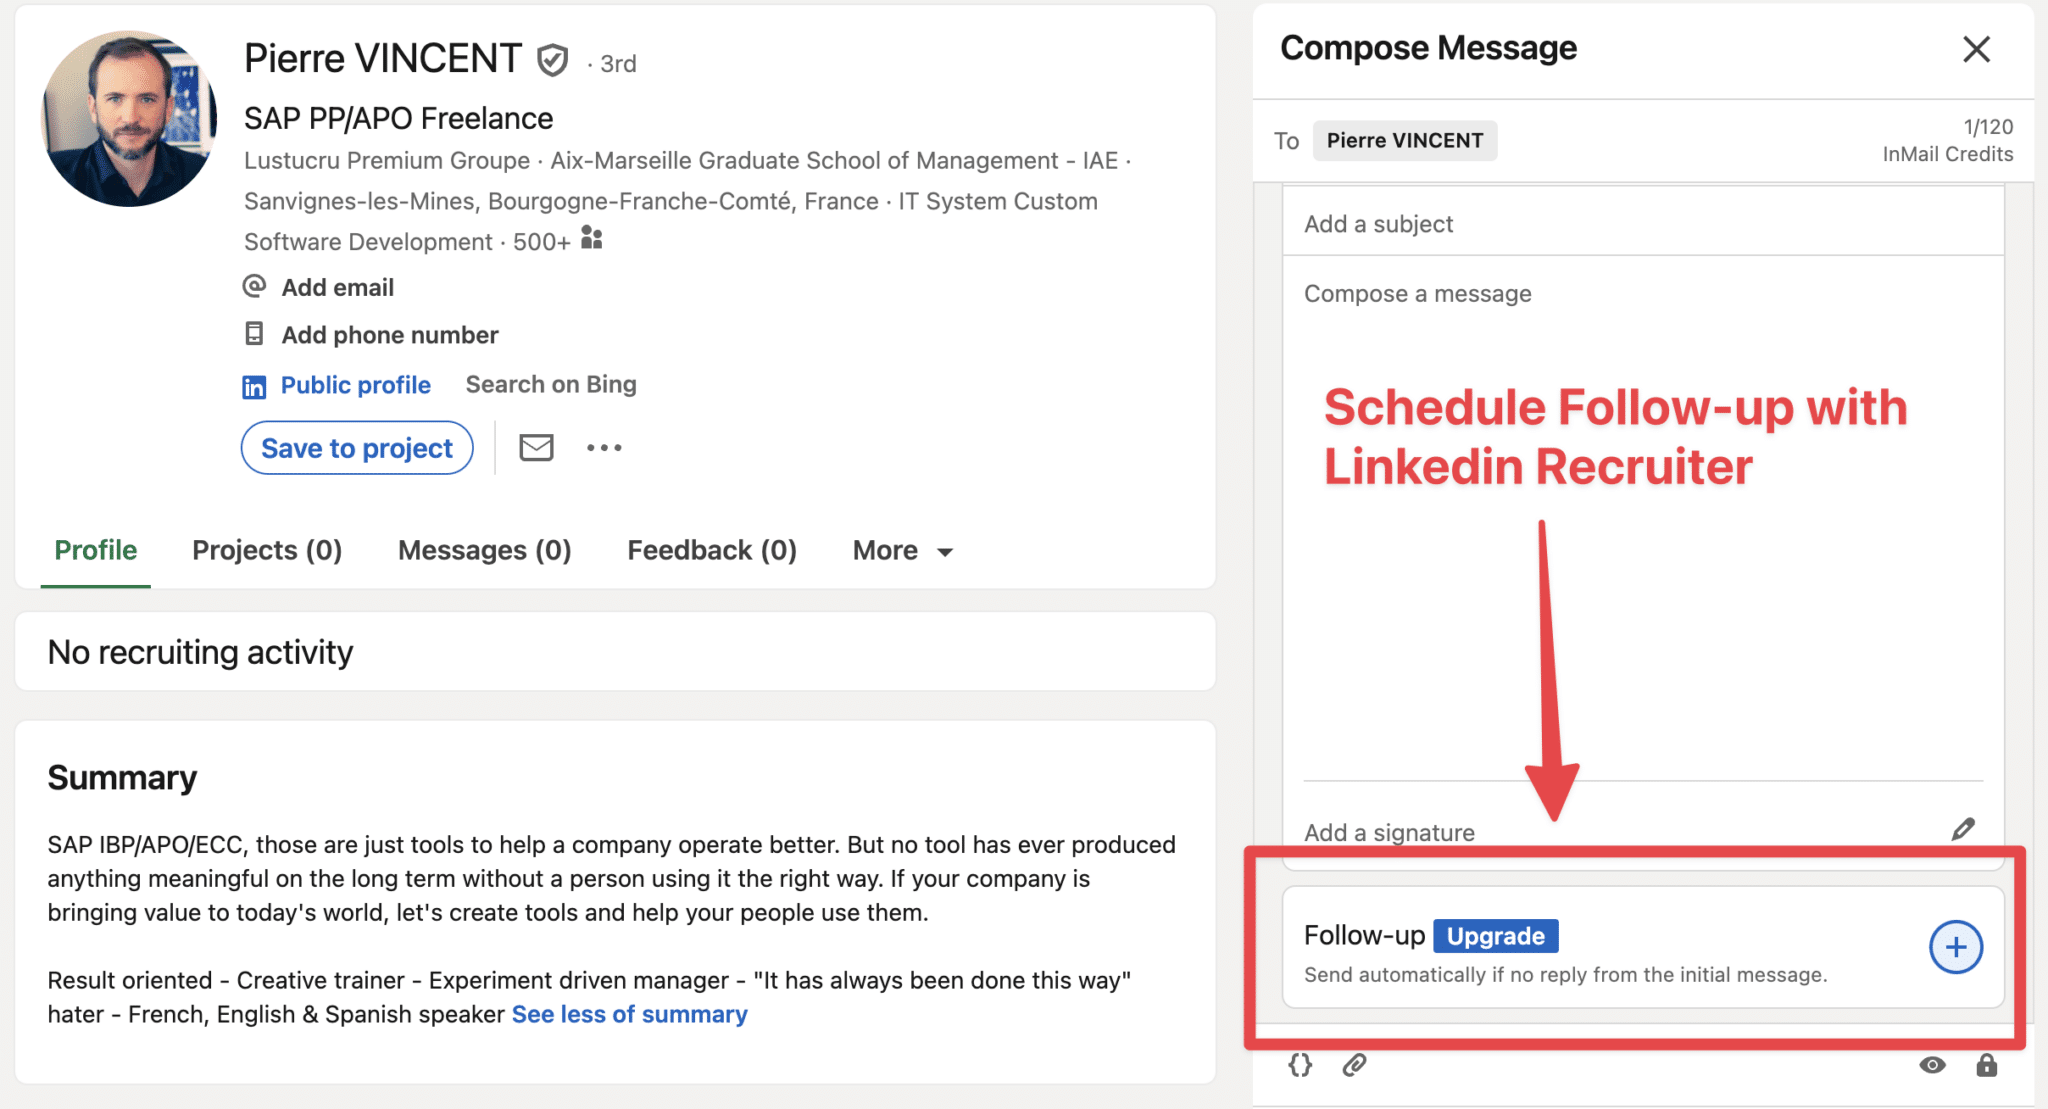Image resolution: width=2048 pixels, height=1109 pixels.
Task: Open signature editing with the pencil icon
Action: tap(1962, 828)
